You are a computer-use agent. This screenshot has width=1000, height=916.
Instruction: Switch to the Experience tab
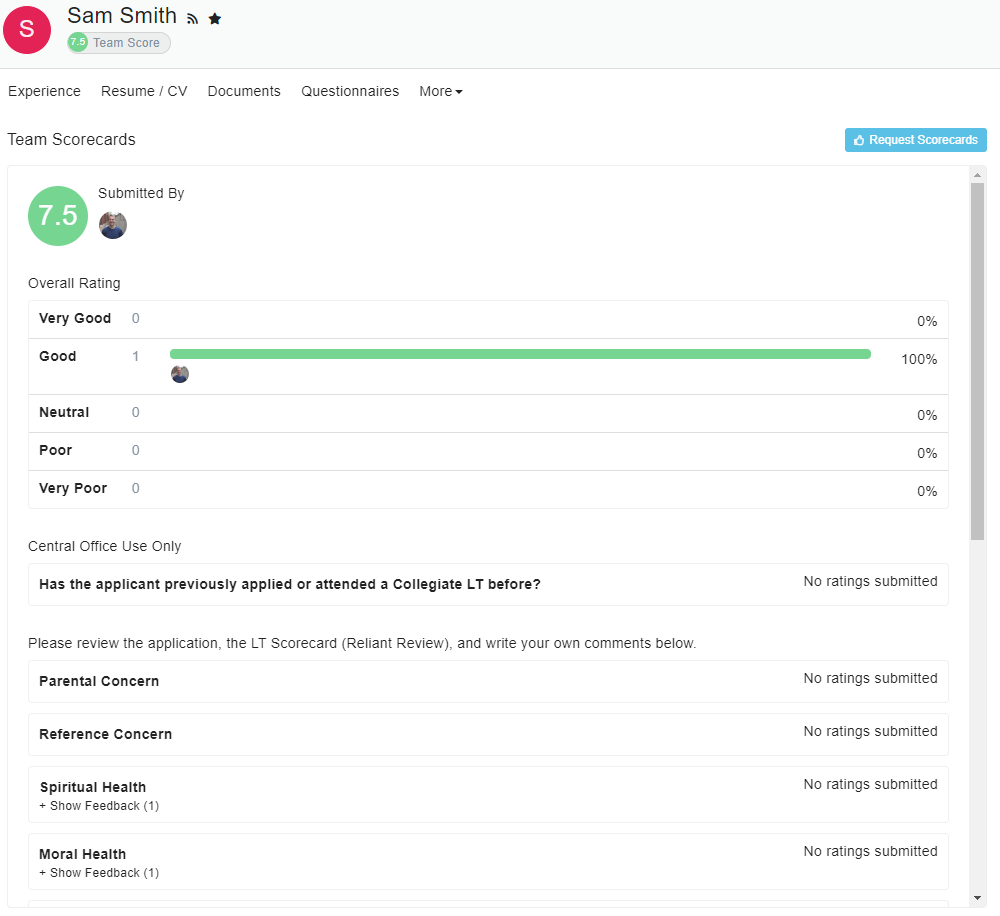point(44,92)
